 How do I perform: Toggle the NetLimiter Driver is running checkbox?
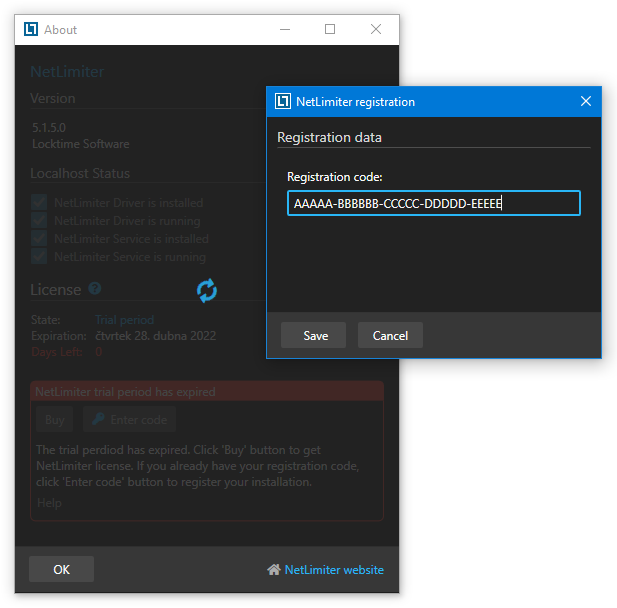[x=40, y=221]
